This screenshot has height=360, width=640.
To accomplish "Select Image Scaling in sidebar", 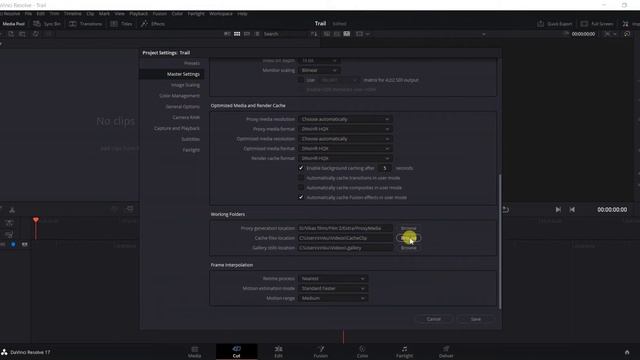I will tap(185, 85).
